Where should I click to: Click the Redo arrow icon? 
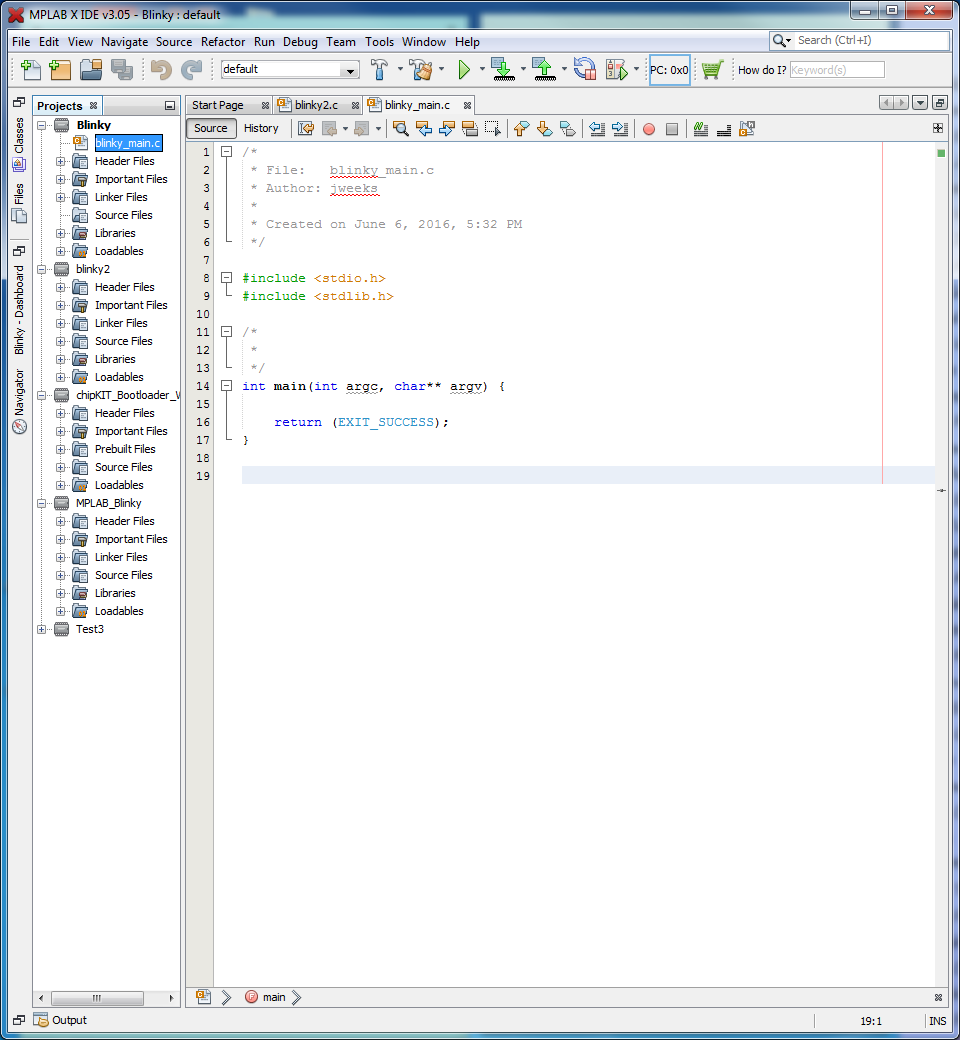click(192, 70)
